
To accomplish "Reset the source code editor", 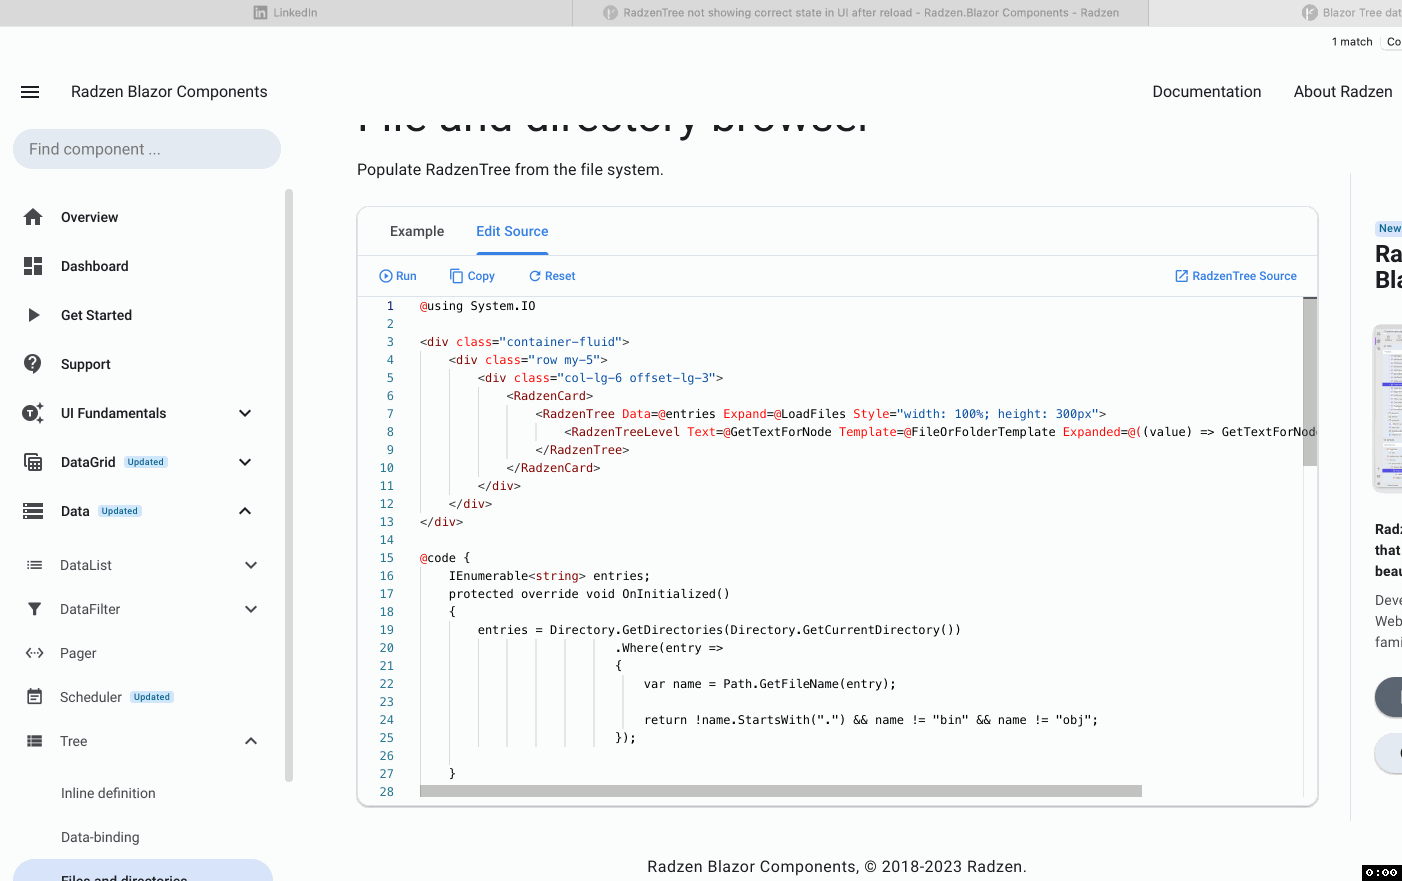I will tap(552, 276).
